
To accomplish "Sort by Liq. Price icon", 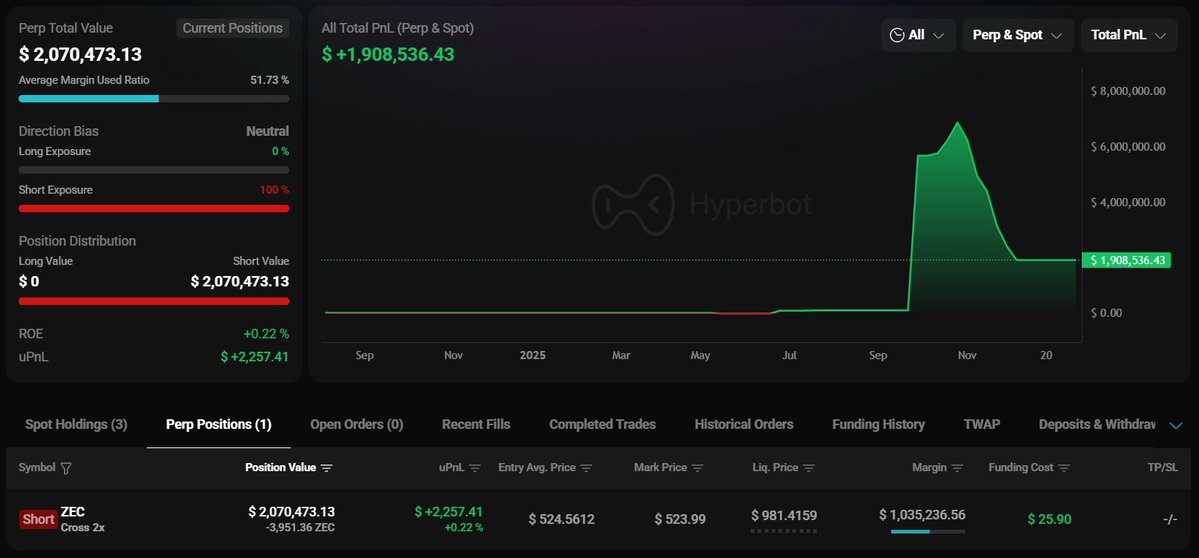I will pos(808,468).
